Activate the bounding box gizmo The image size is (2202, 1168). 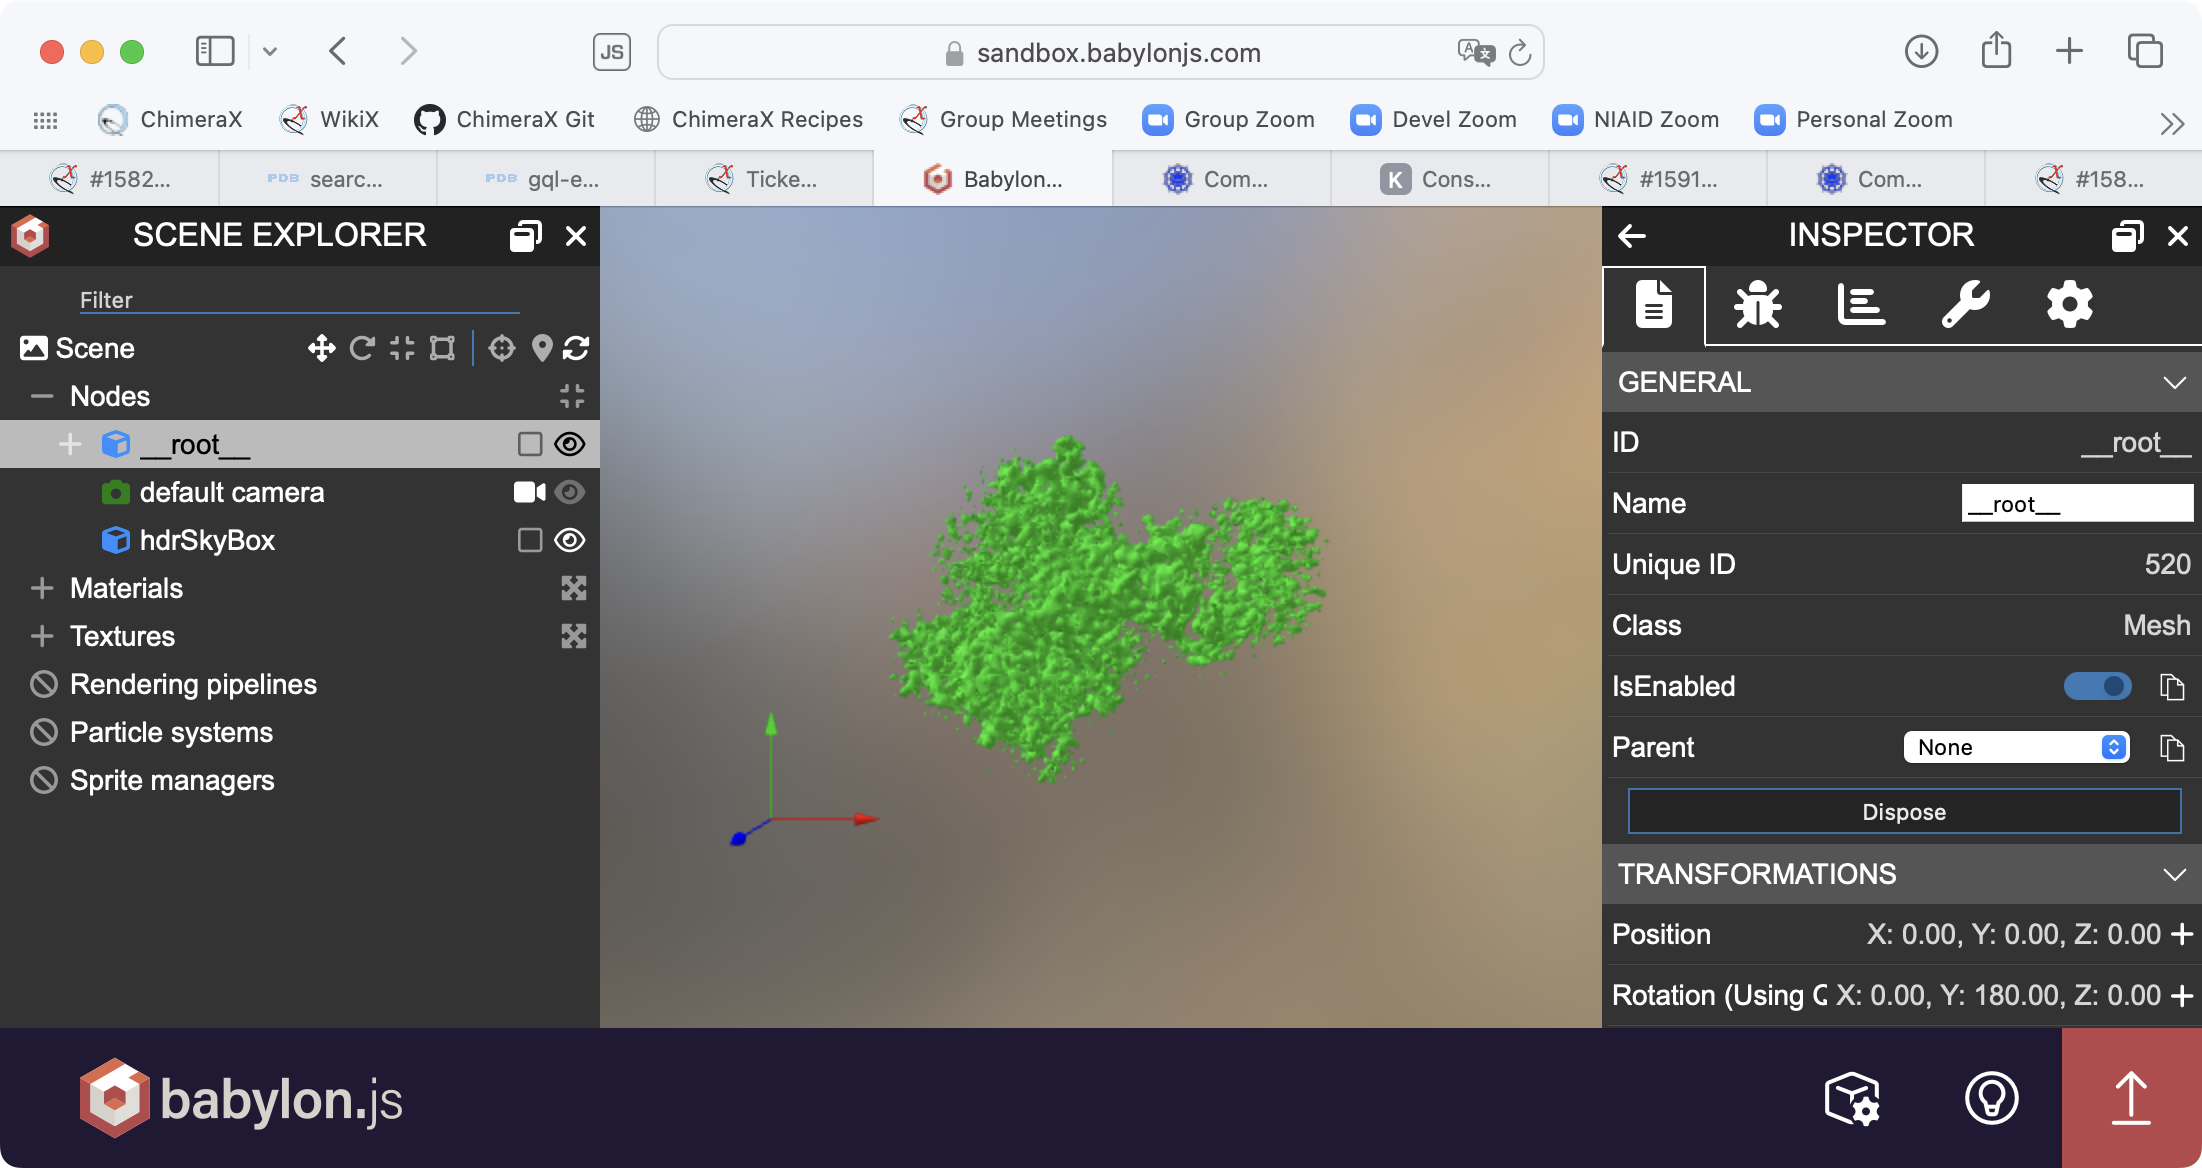click(x=442, y=348)
